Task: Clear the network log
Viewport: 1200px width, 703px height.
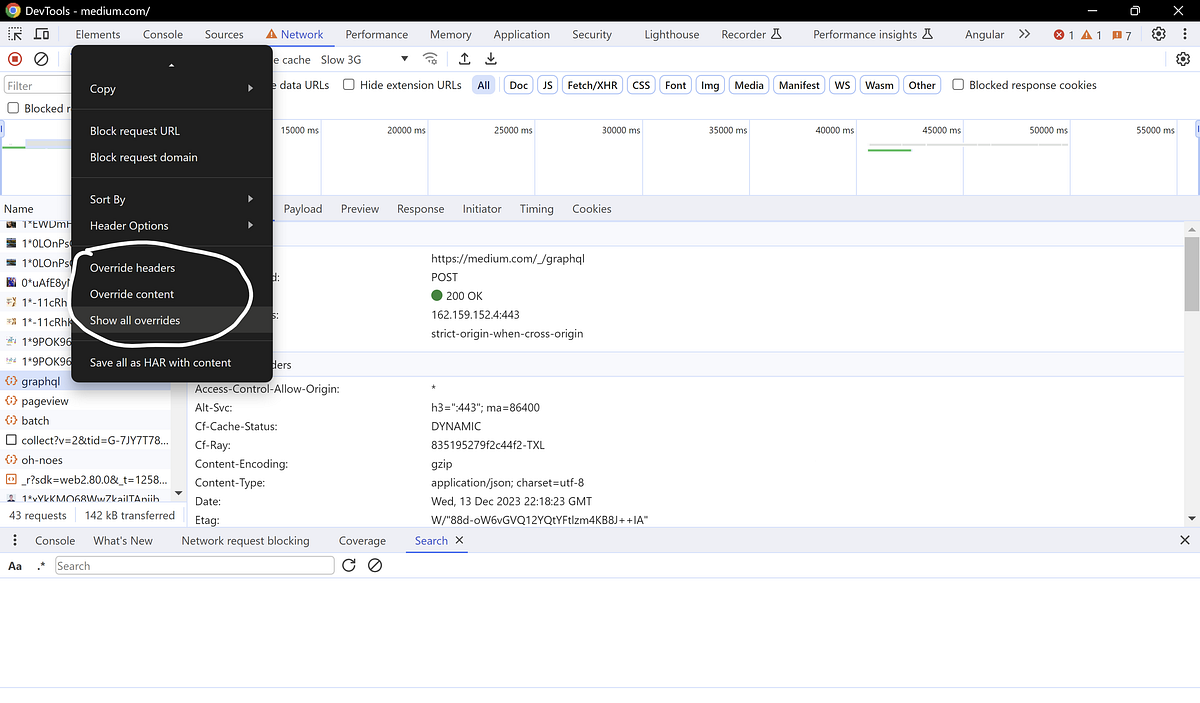Action: coord(40,60)
